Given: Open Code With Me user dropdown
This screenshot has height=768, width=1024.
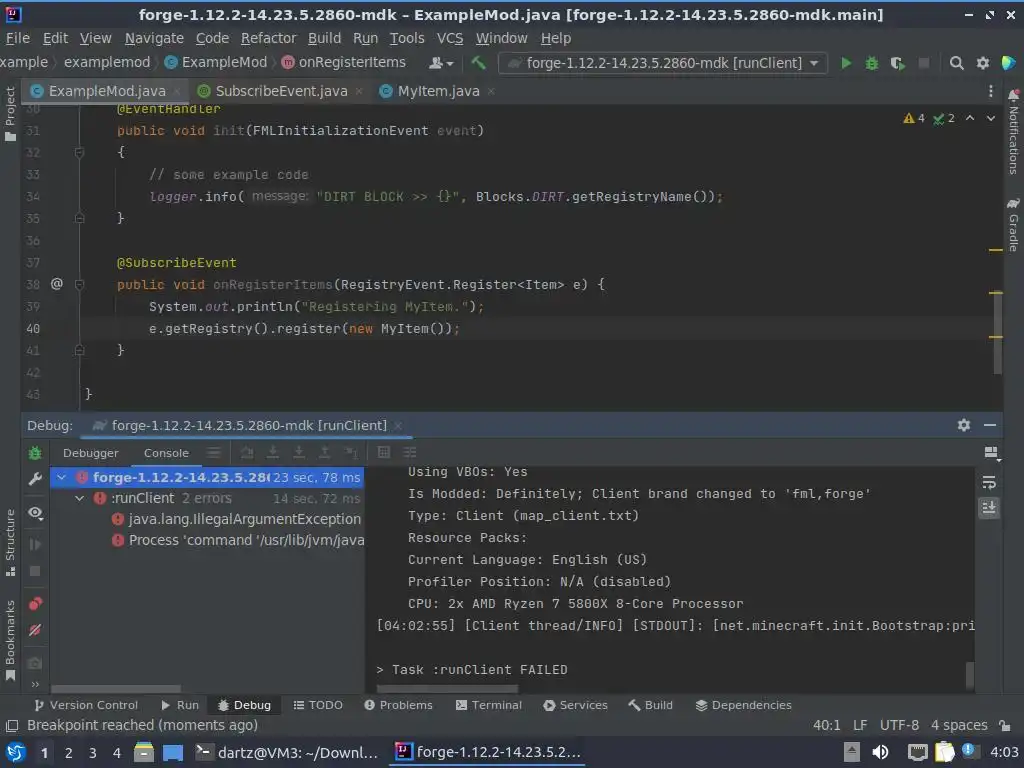Looking at the screenshot, I should point(441,63).
